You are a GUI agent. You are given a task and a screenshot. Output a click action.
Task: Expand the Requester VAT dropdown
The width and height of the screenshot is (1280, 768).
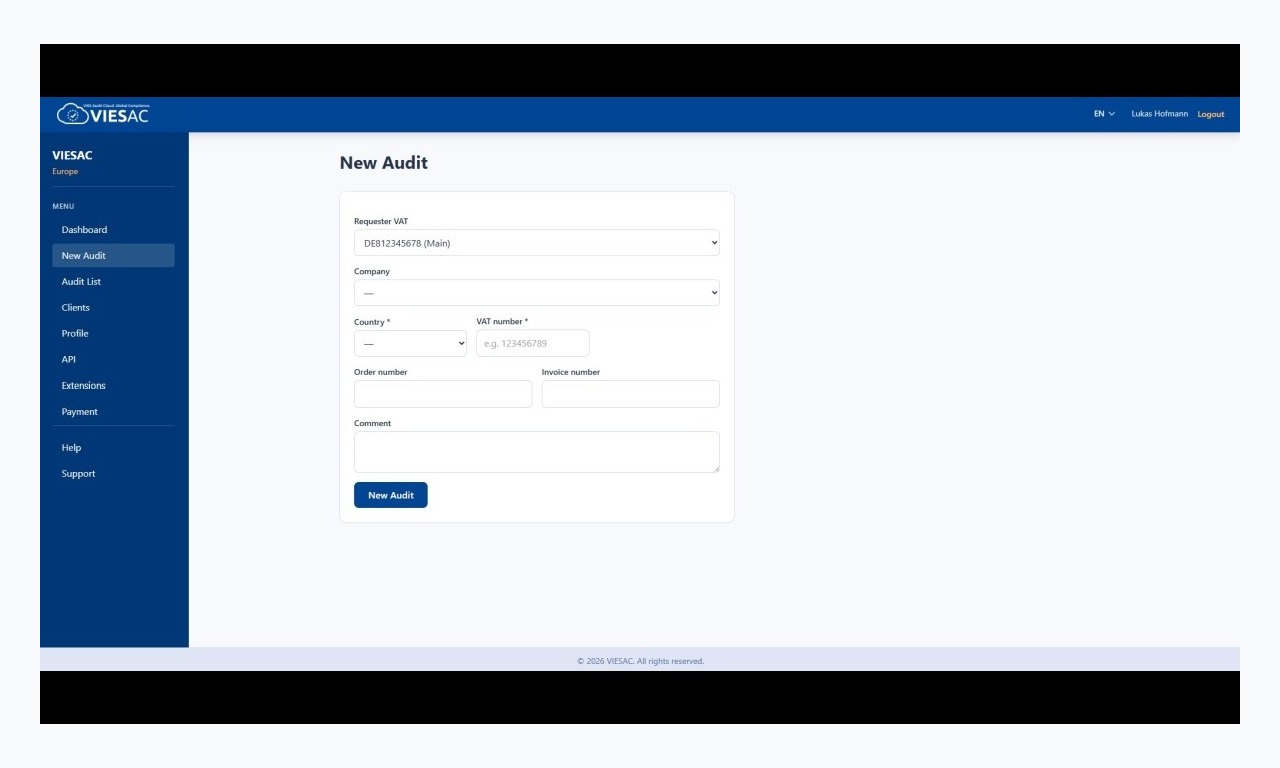pos(537,243)
